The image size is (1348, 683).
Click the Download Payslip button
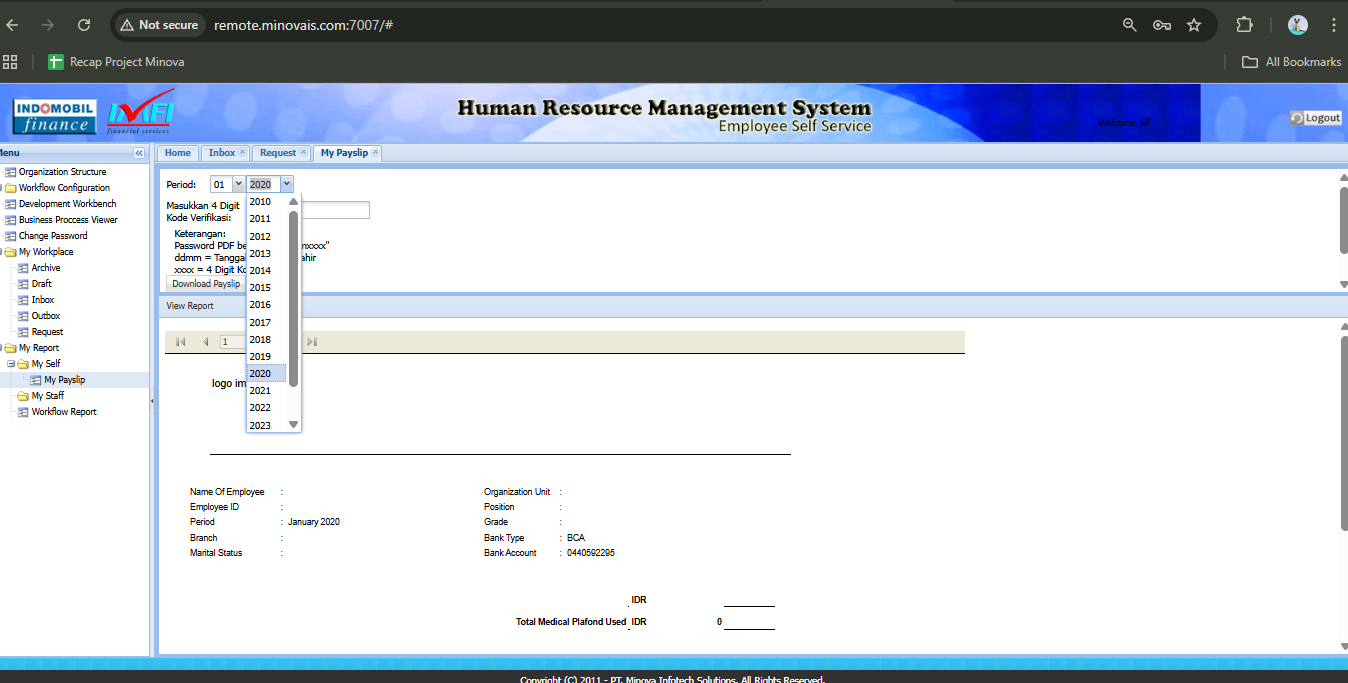click(x=206, y=284)
